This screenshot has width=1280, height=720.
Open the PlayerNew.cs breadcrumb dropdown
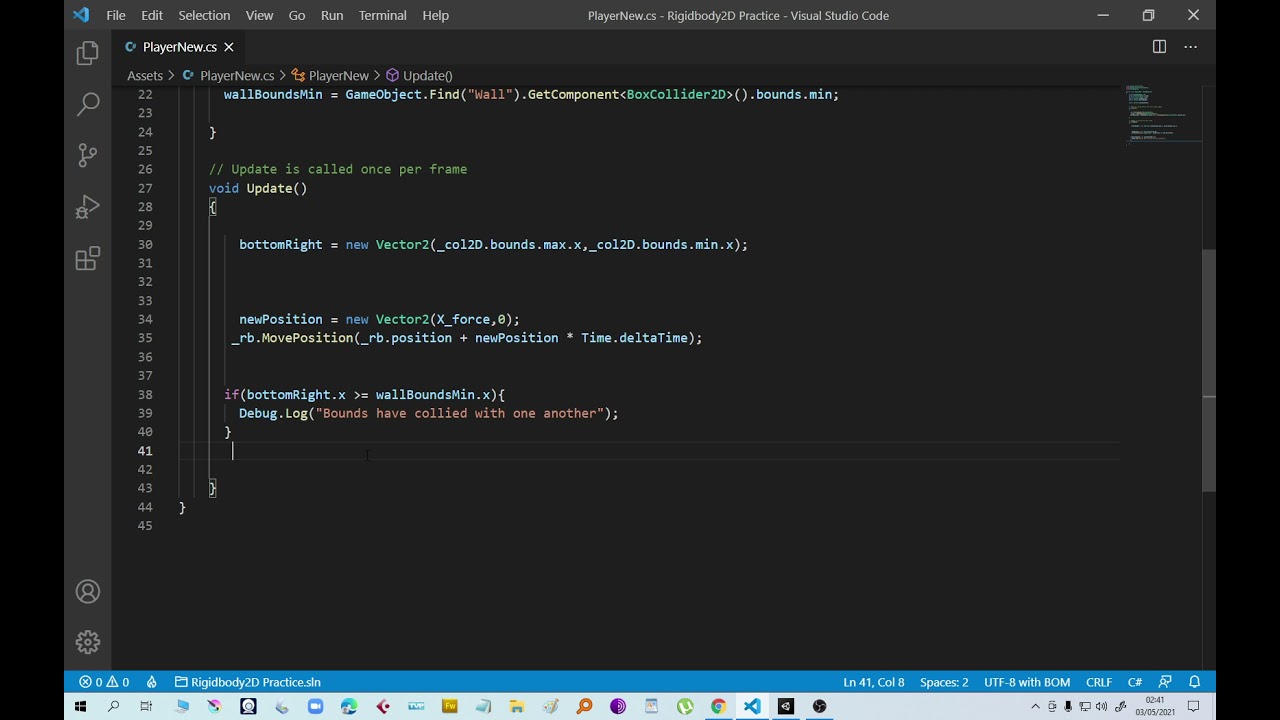click(x=228, y=75)
